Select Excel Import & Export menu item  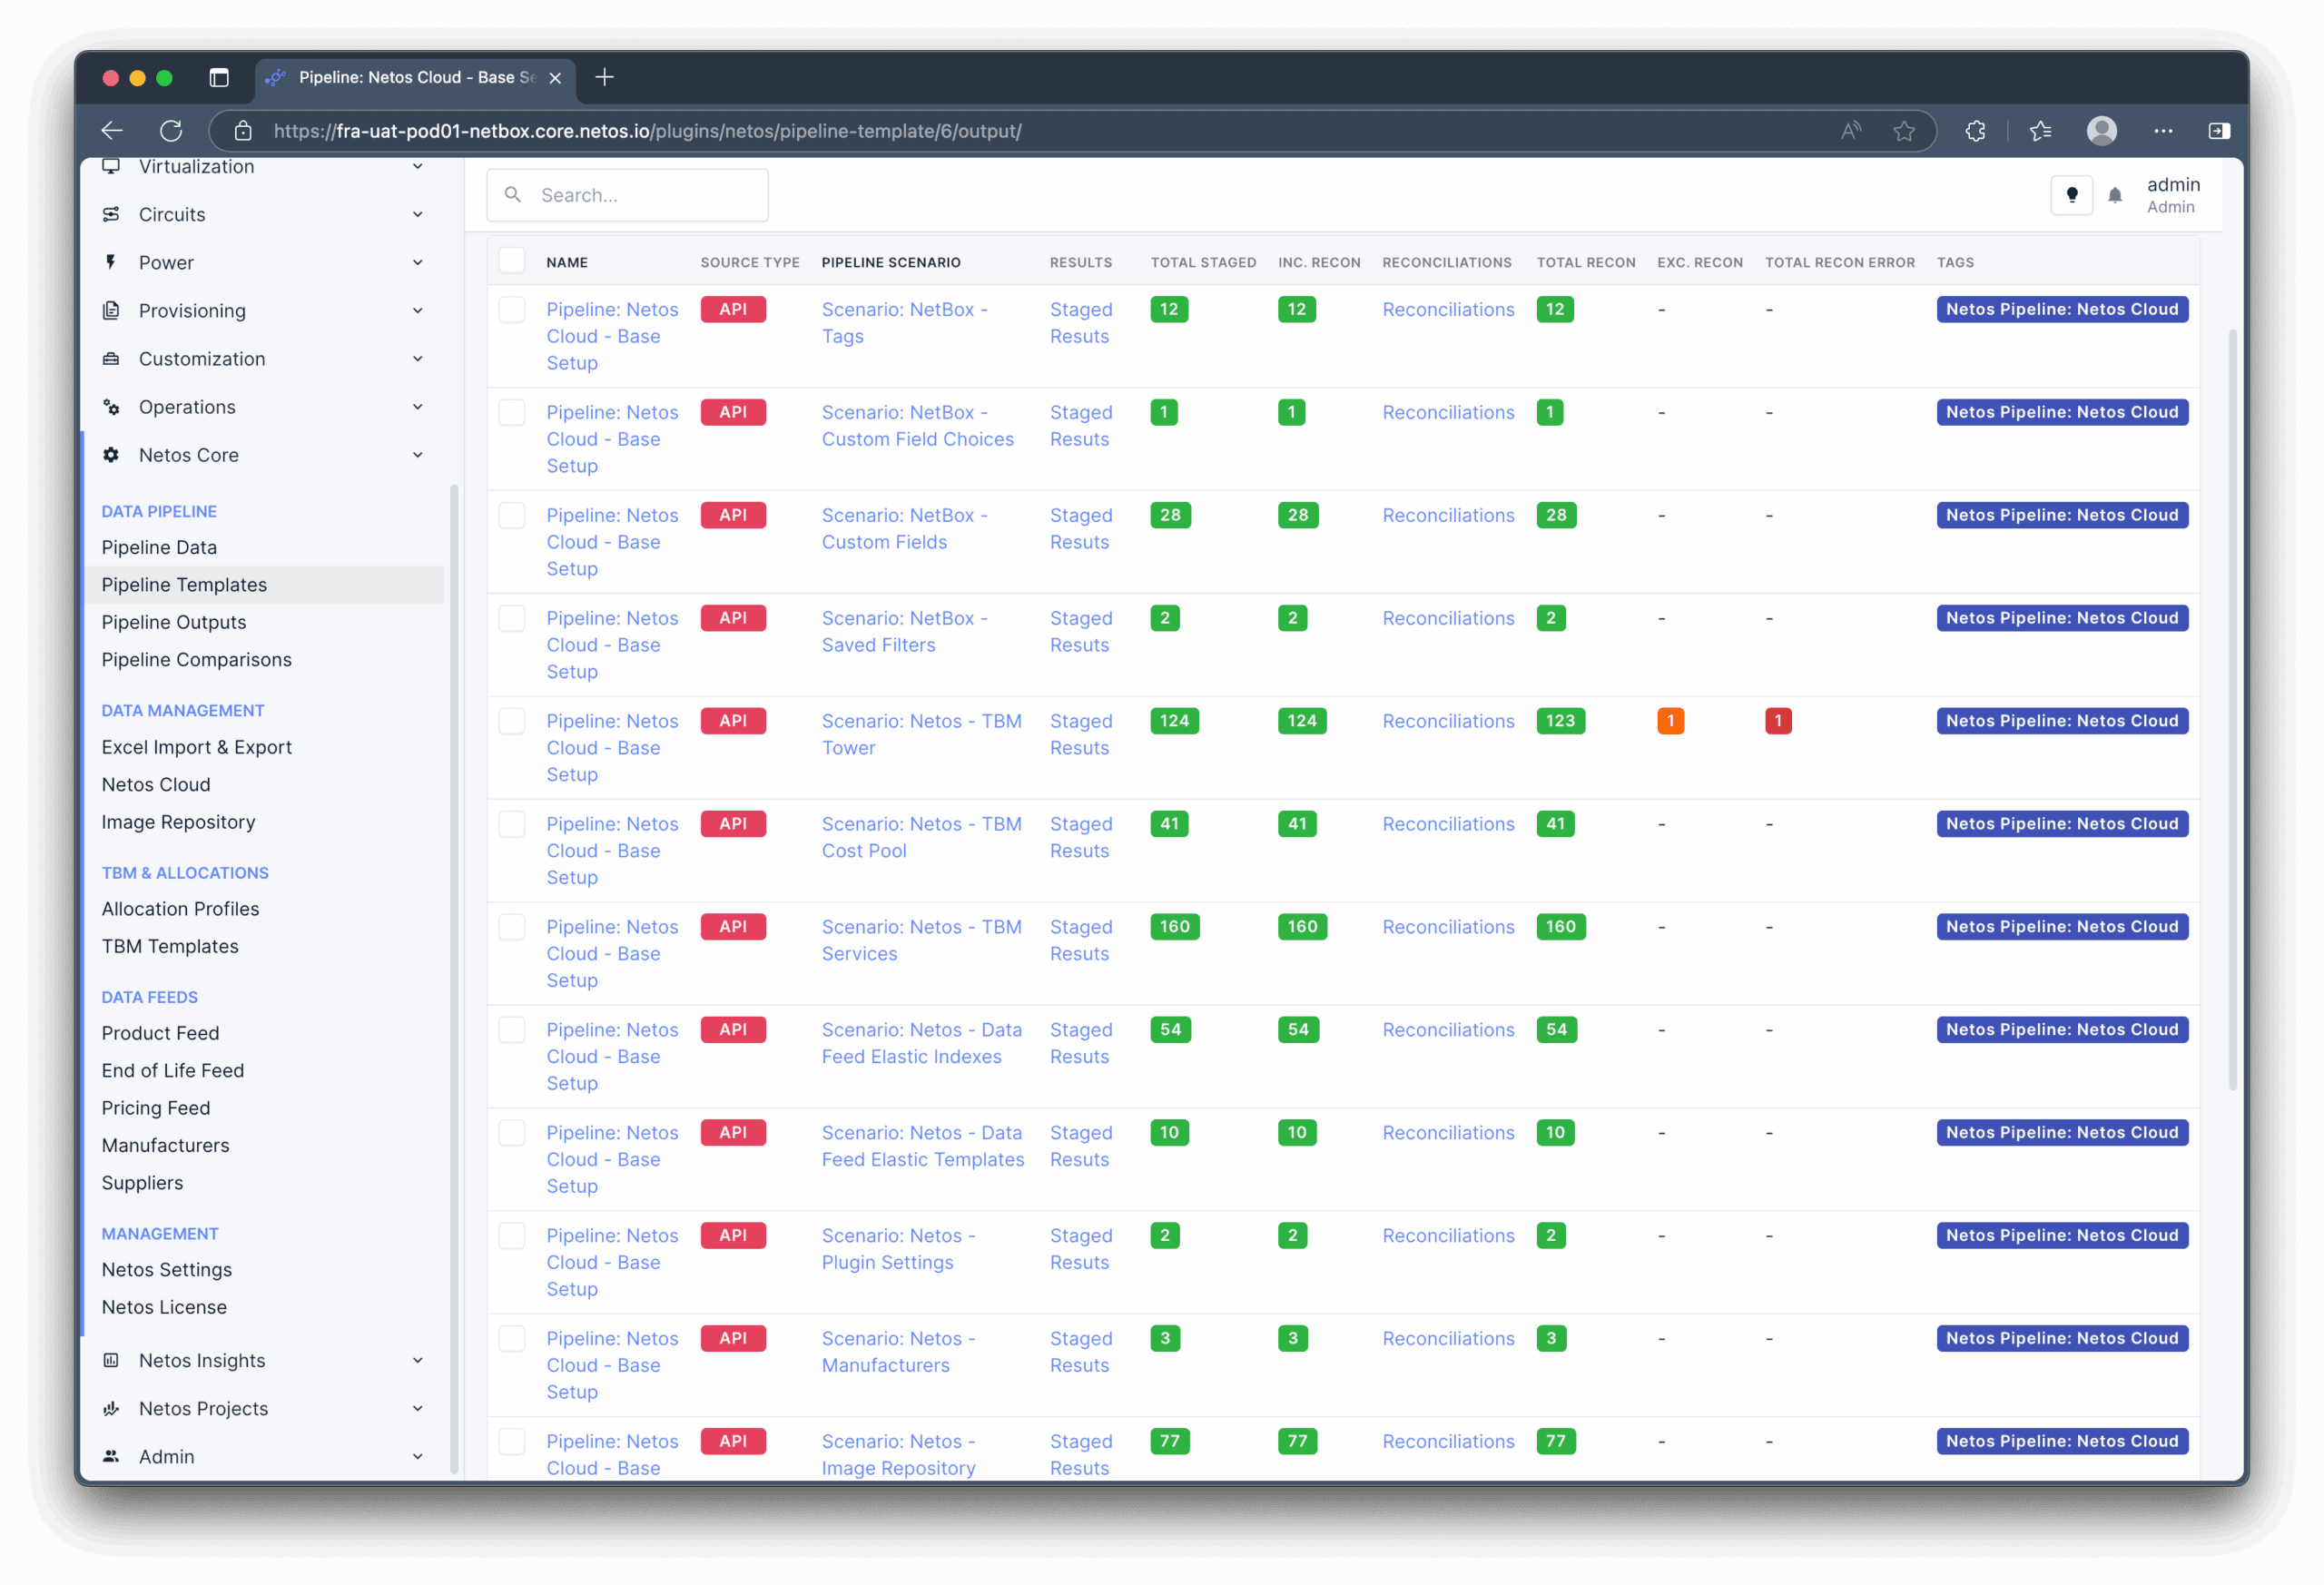coord(197,747)
